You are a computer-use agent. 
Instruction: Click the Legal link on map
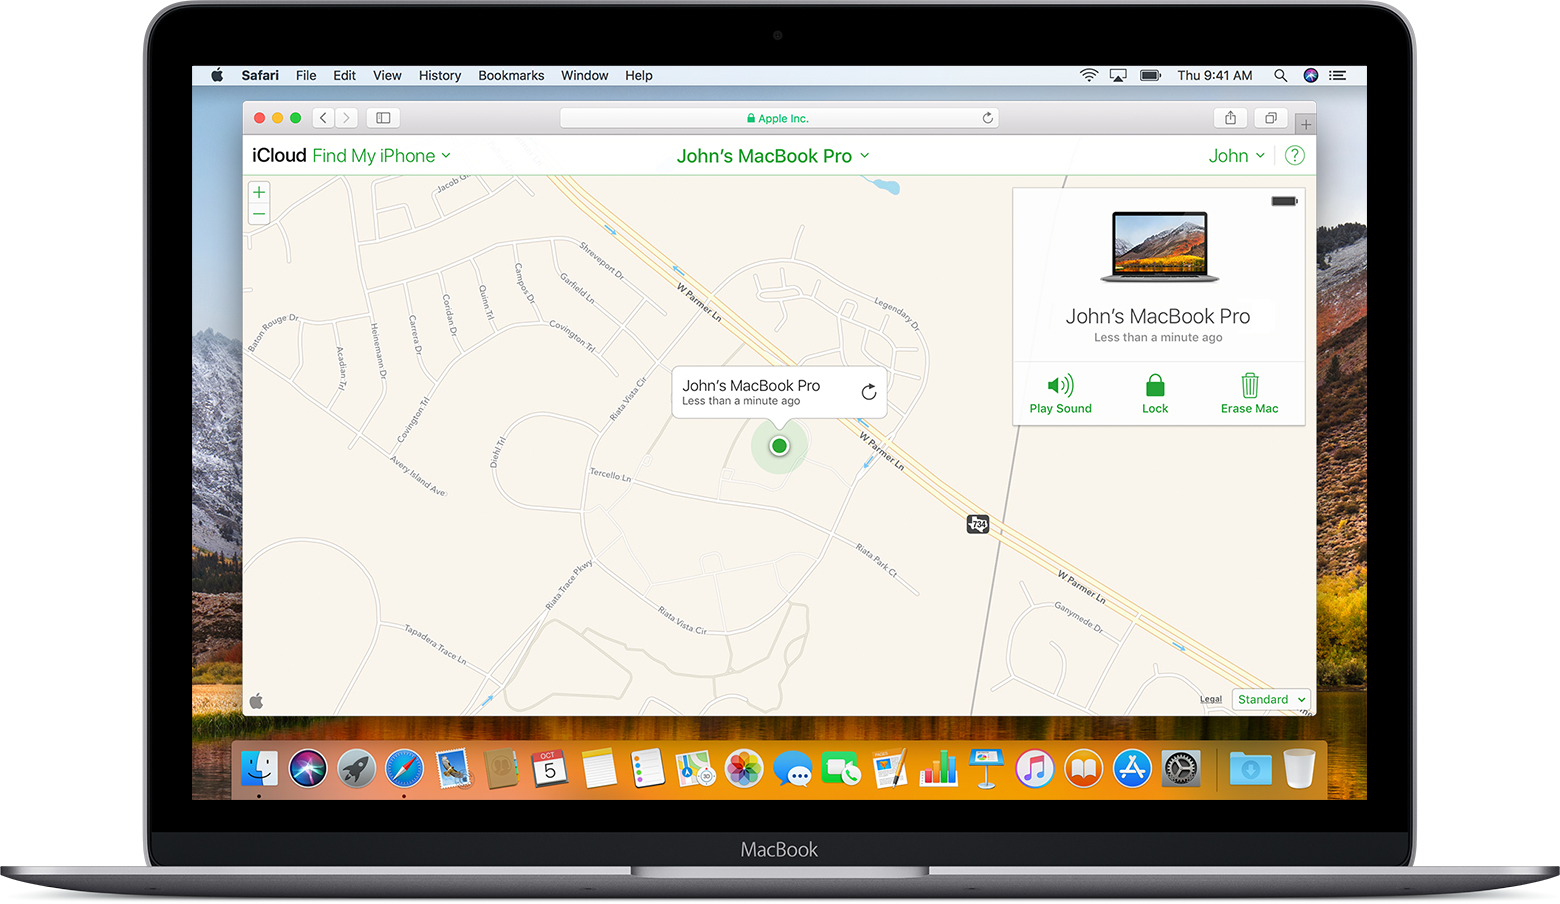coord(1210,700)
